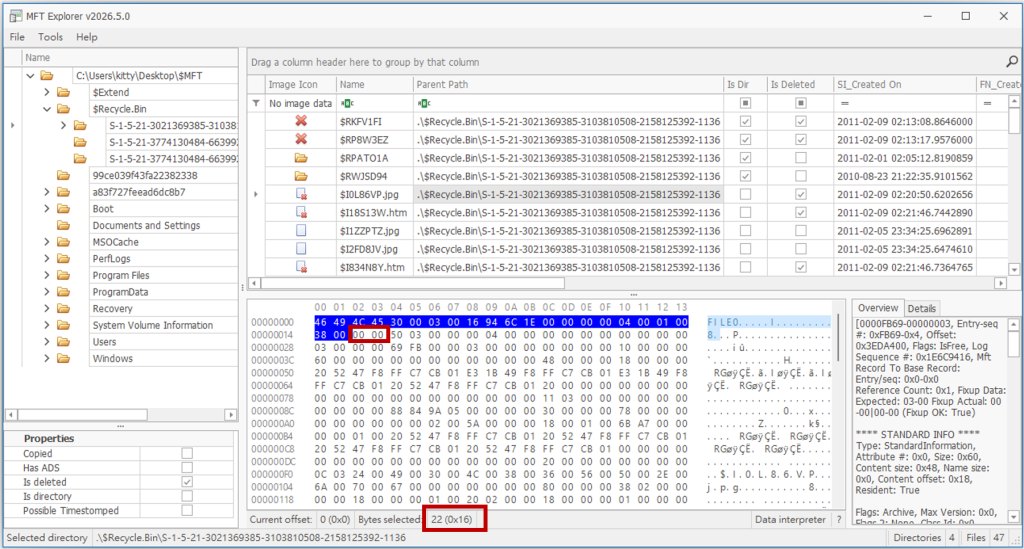
Task: Click file icon for $I2FD8JV.jpg row
Action: pos(301,249)
